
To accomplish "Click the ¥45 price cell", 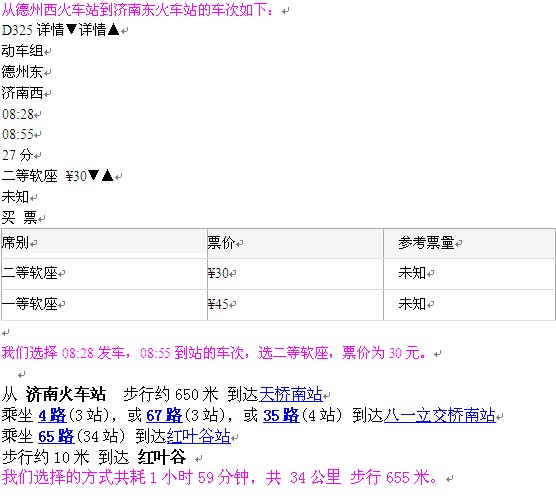I will point(295,305).
